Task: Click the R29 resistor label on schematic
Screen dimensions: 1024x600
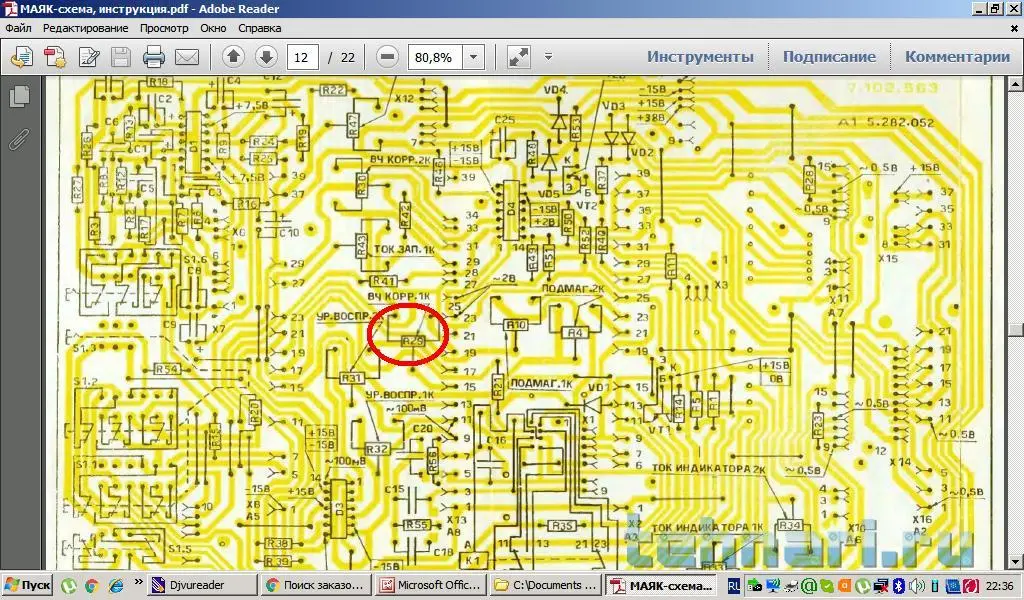Action: pyautogui.click(x=413, y=341)
